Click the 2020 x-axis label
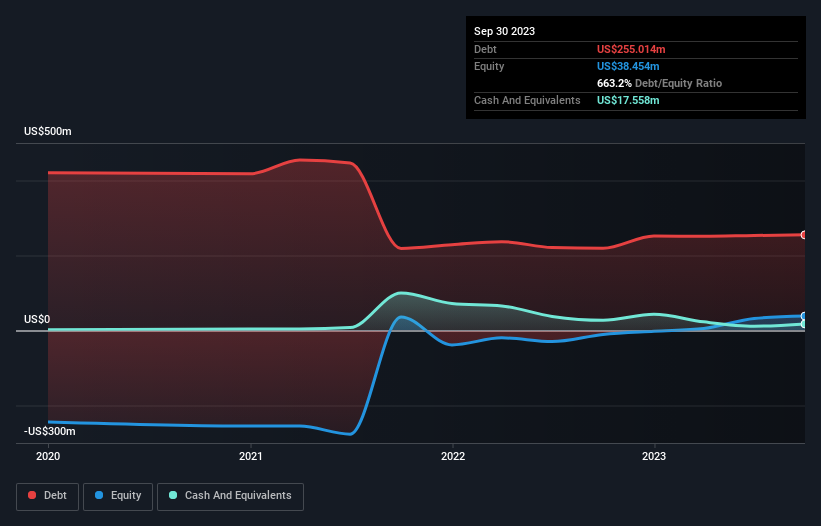 pyautogui.click(x=48, y=456)
